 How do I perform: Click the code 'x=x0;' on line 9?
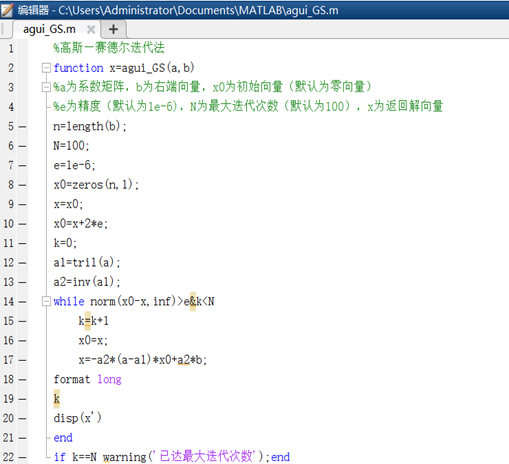point(68,204)
